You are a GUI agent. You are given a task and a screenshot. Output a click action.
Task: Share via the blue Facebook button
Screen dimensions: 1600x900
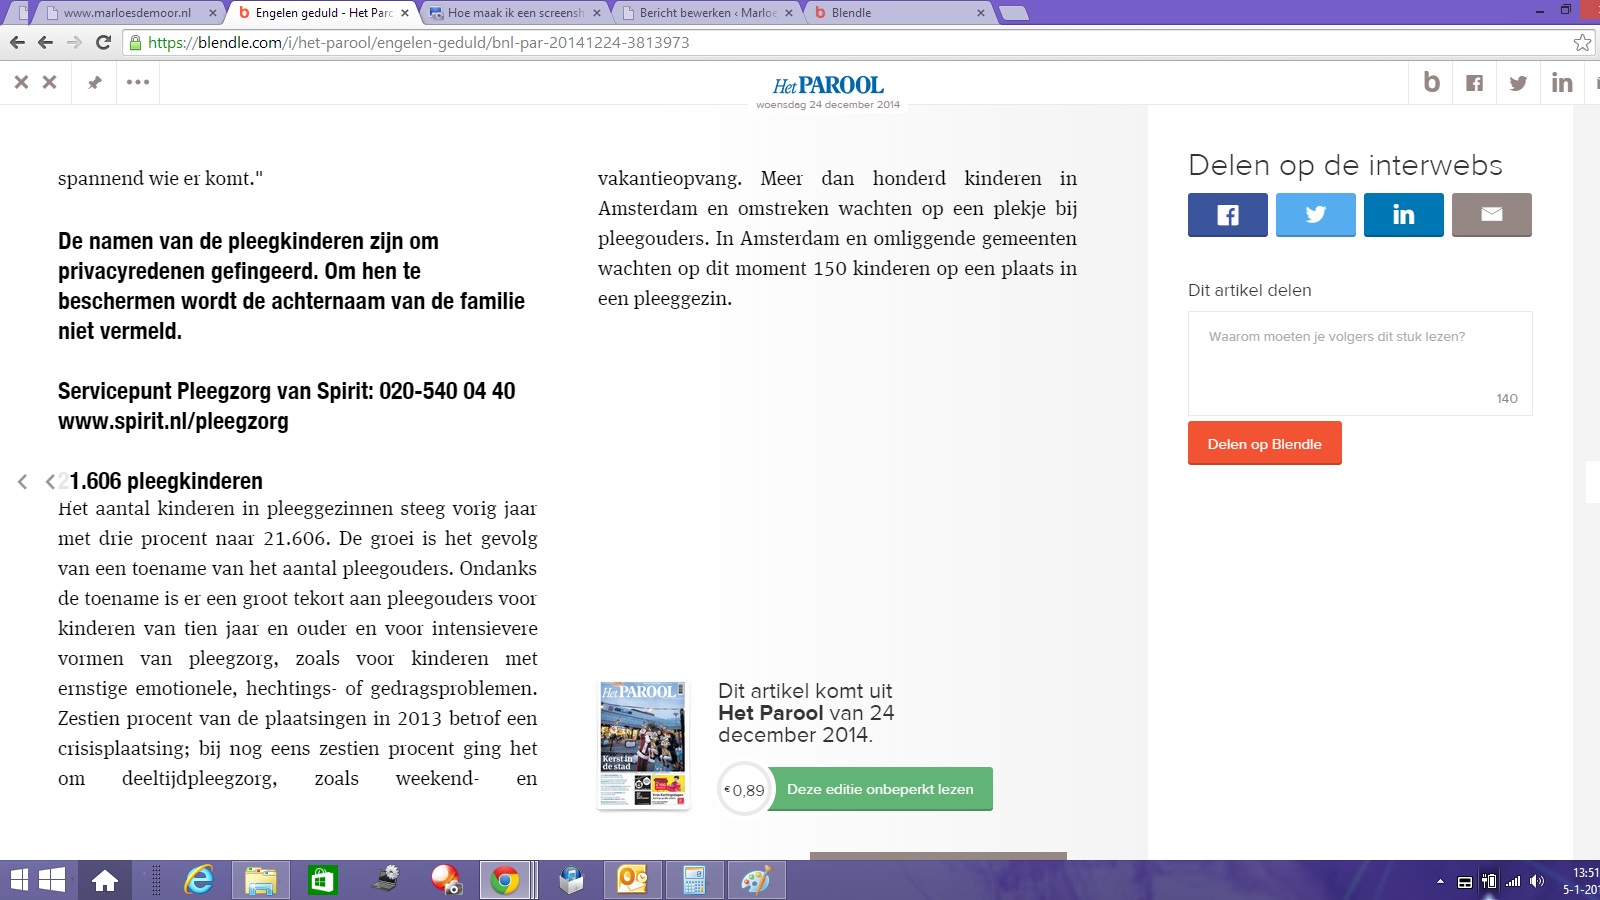click(x=1227, y=215)
